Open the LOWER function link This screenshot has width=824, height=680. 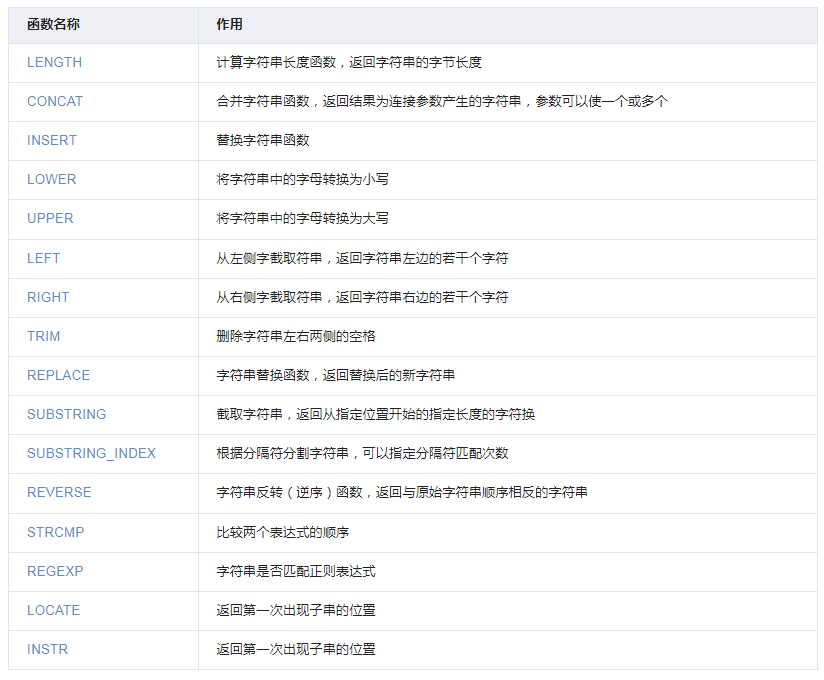[51, 179]
